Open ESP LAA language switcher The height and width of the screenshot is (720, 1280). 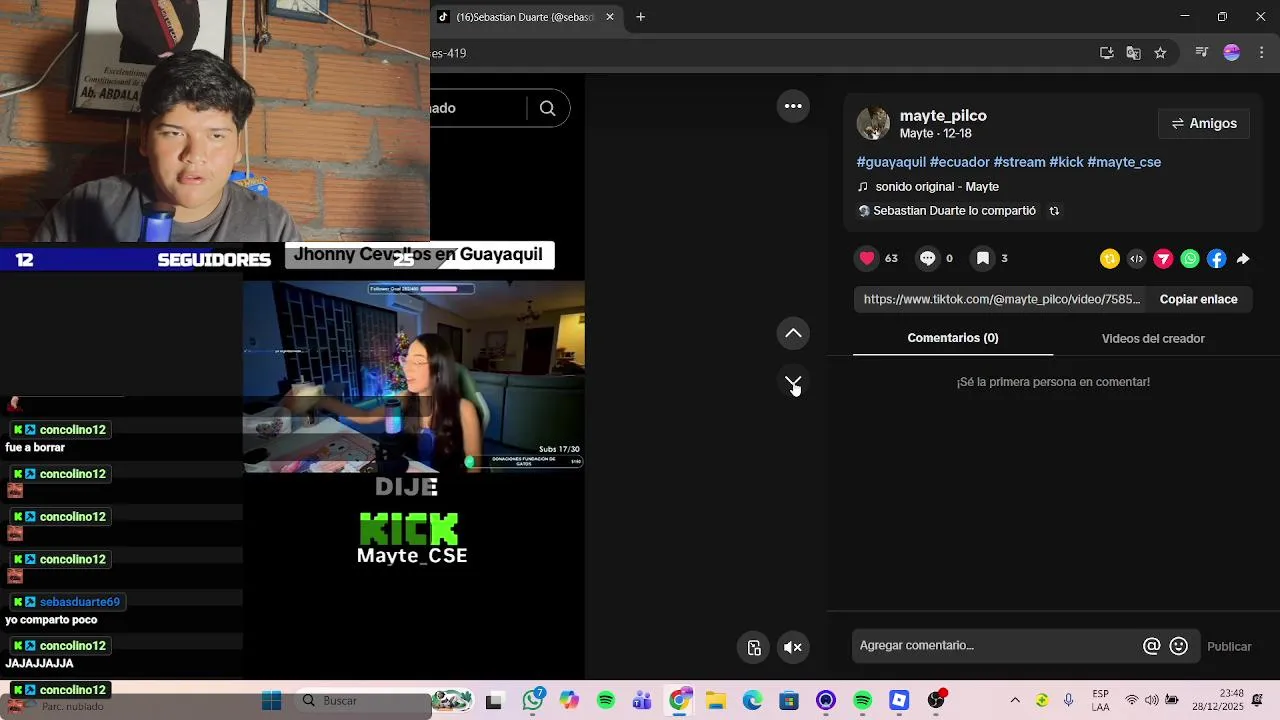(1100, 700)
